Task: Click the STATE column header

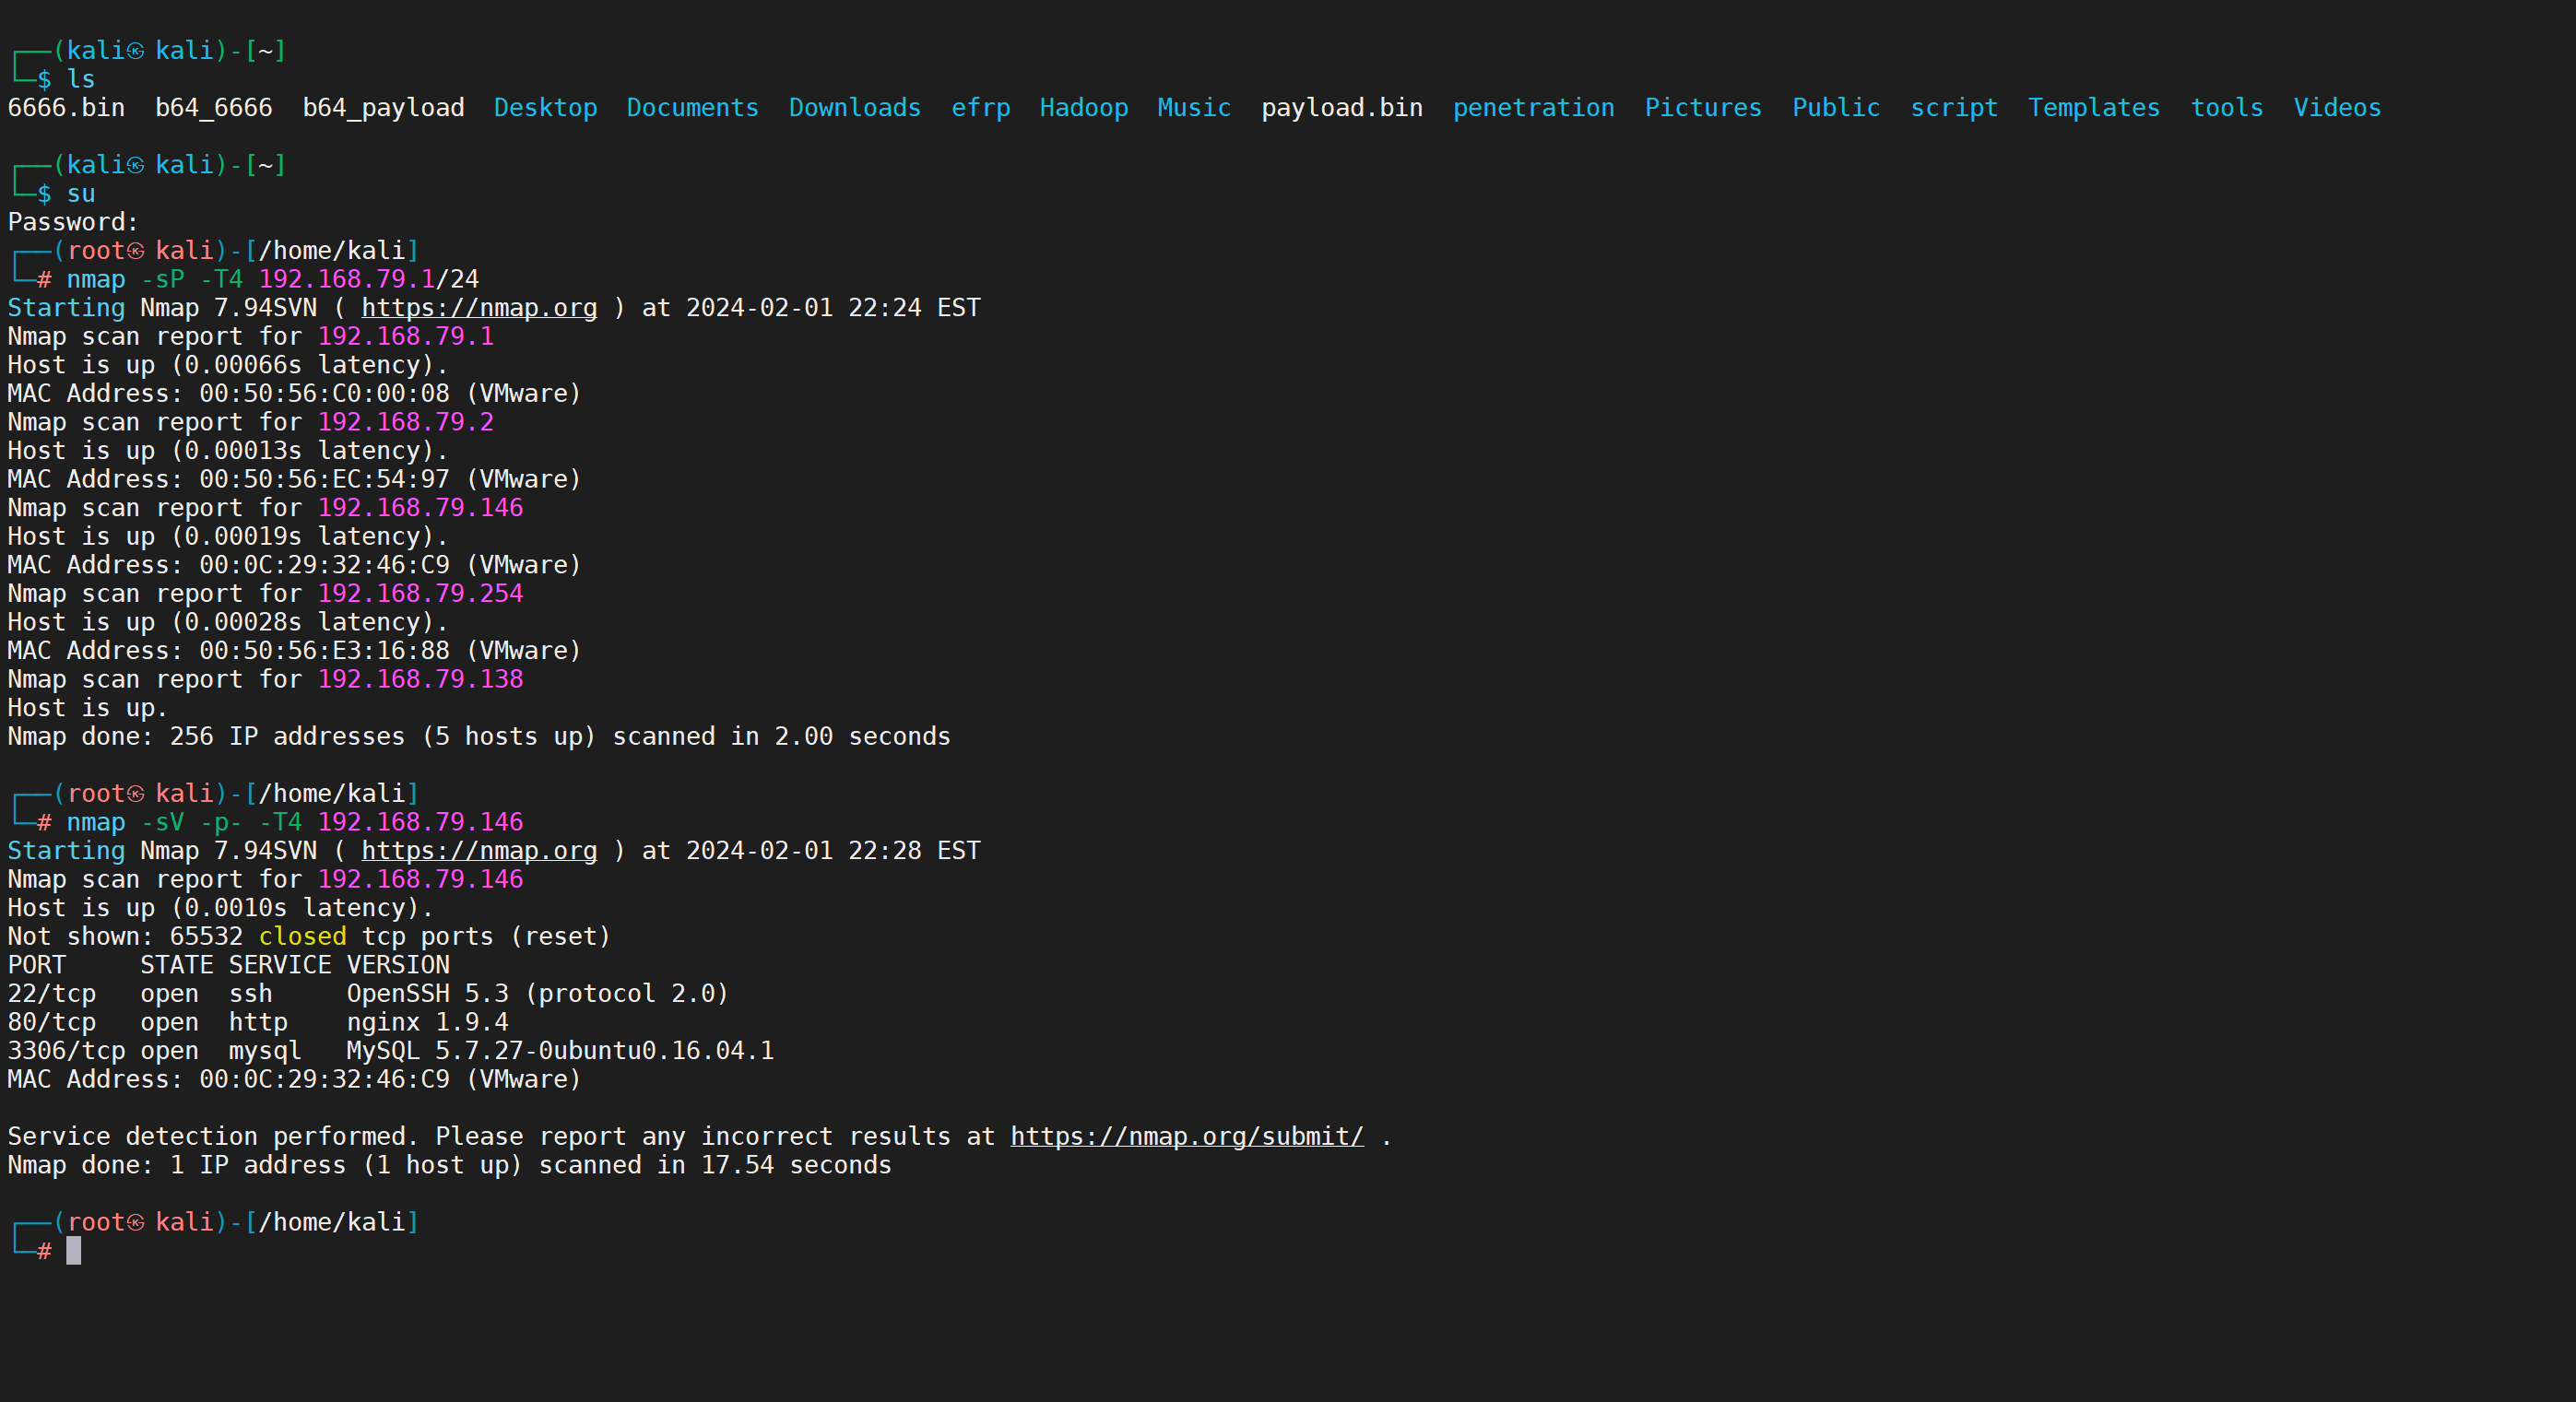Action: (x=177, y=965)
